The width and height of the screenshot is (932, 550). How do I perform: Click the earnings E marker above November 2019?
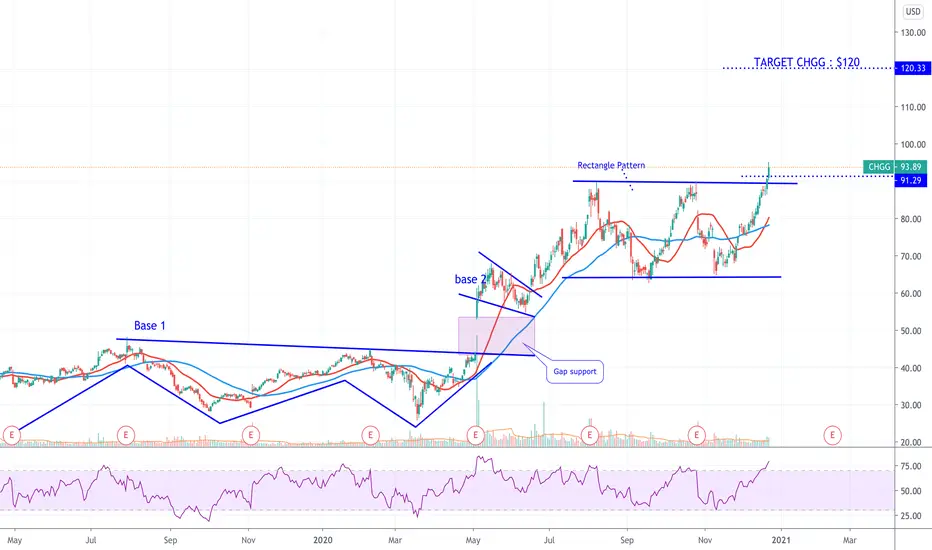coord(251,435)
